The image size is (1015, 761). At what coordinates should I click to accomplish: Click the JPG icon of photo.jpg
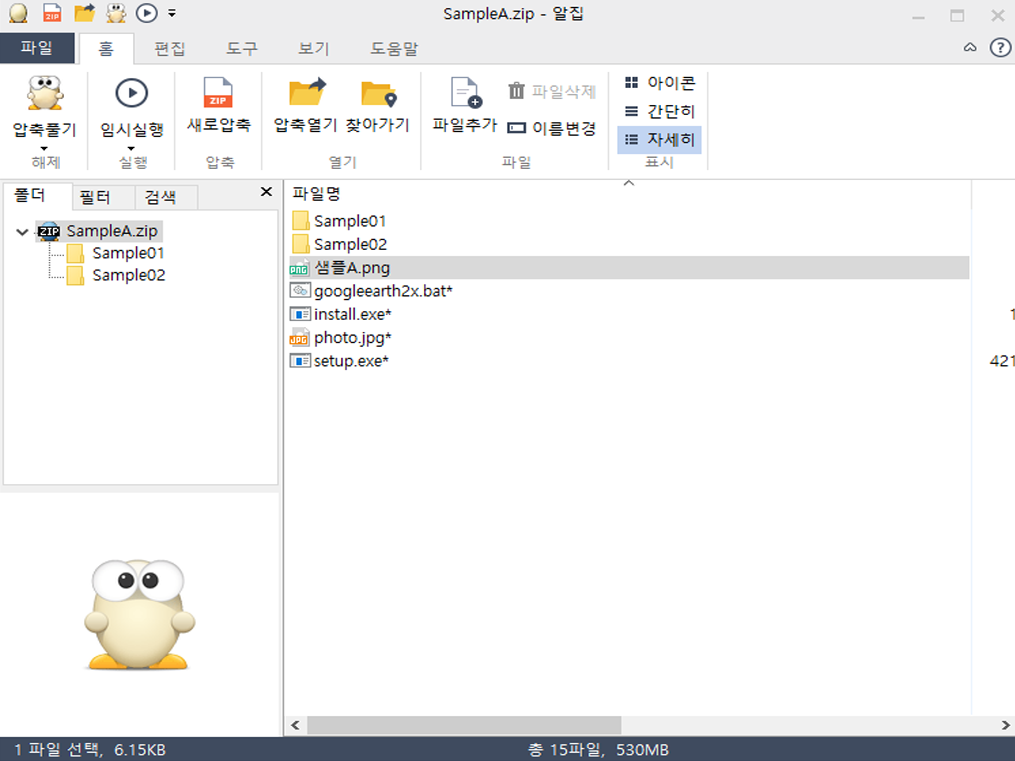coord(299,338)
